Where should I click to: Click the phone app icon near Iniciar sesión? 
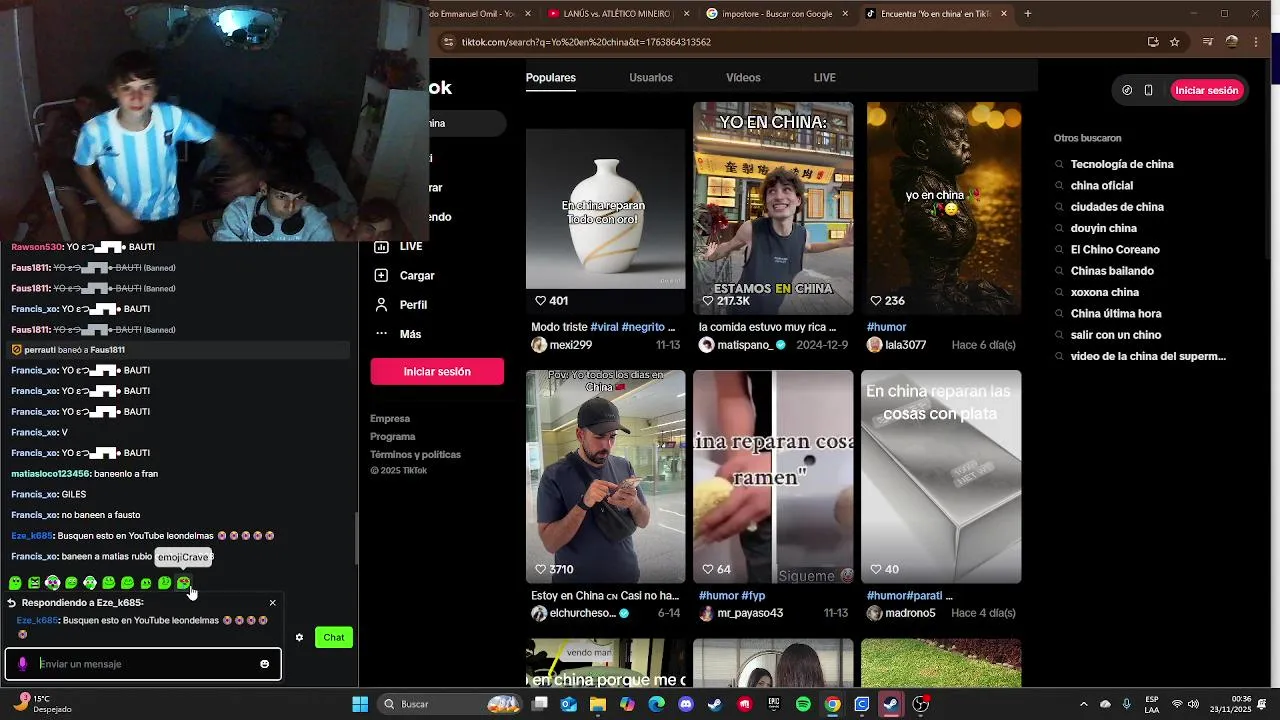click(x=1149, y=90)
